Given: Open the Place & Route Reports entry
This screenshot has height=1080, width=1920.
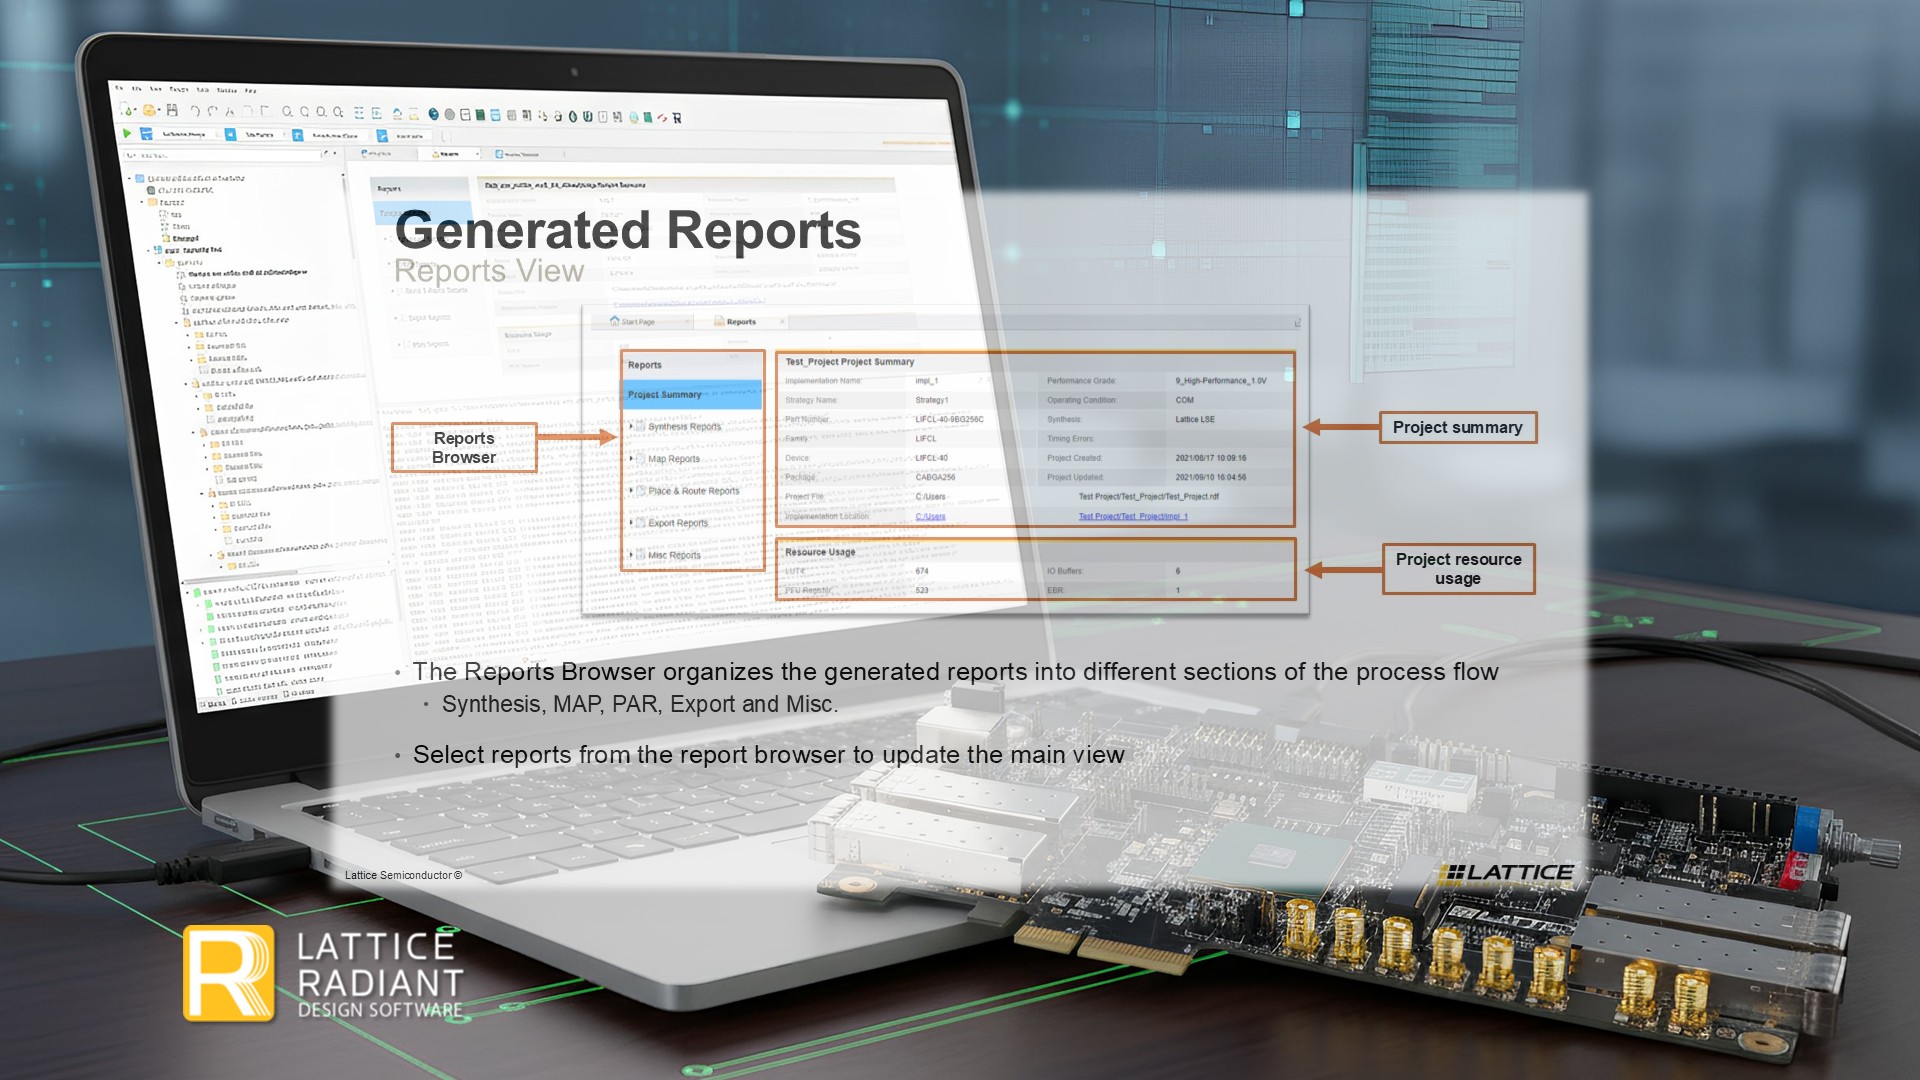Looking at the screenshot, I should coord(694,491).
